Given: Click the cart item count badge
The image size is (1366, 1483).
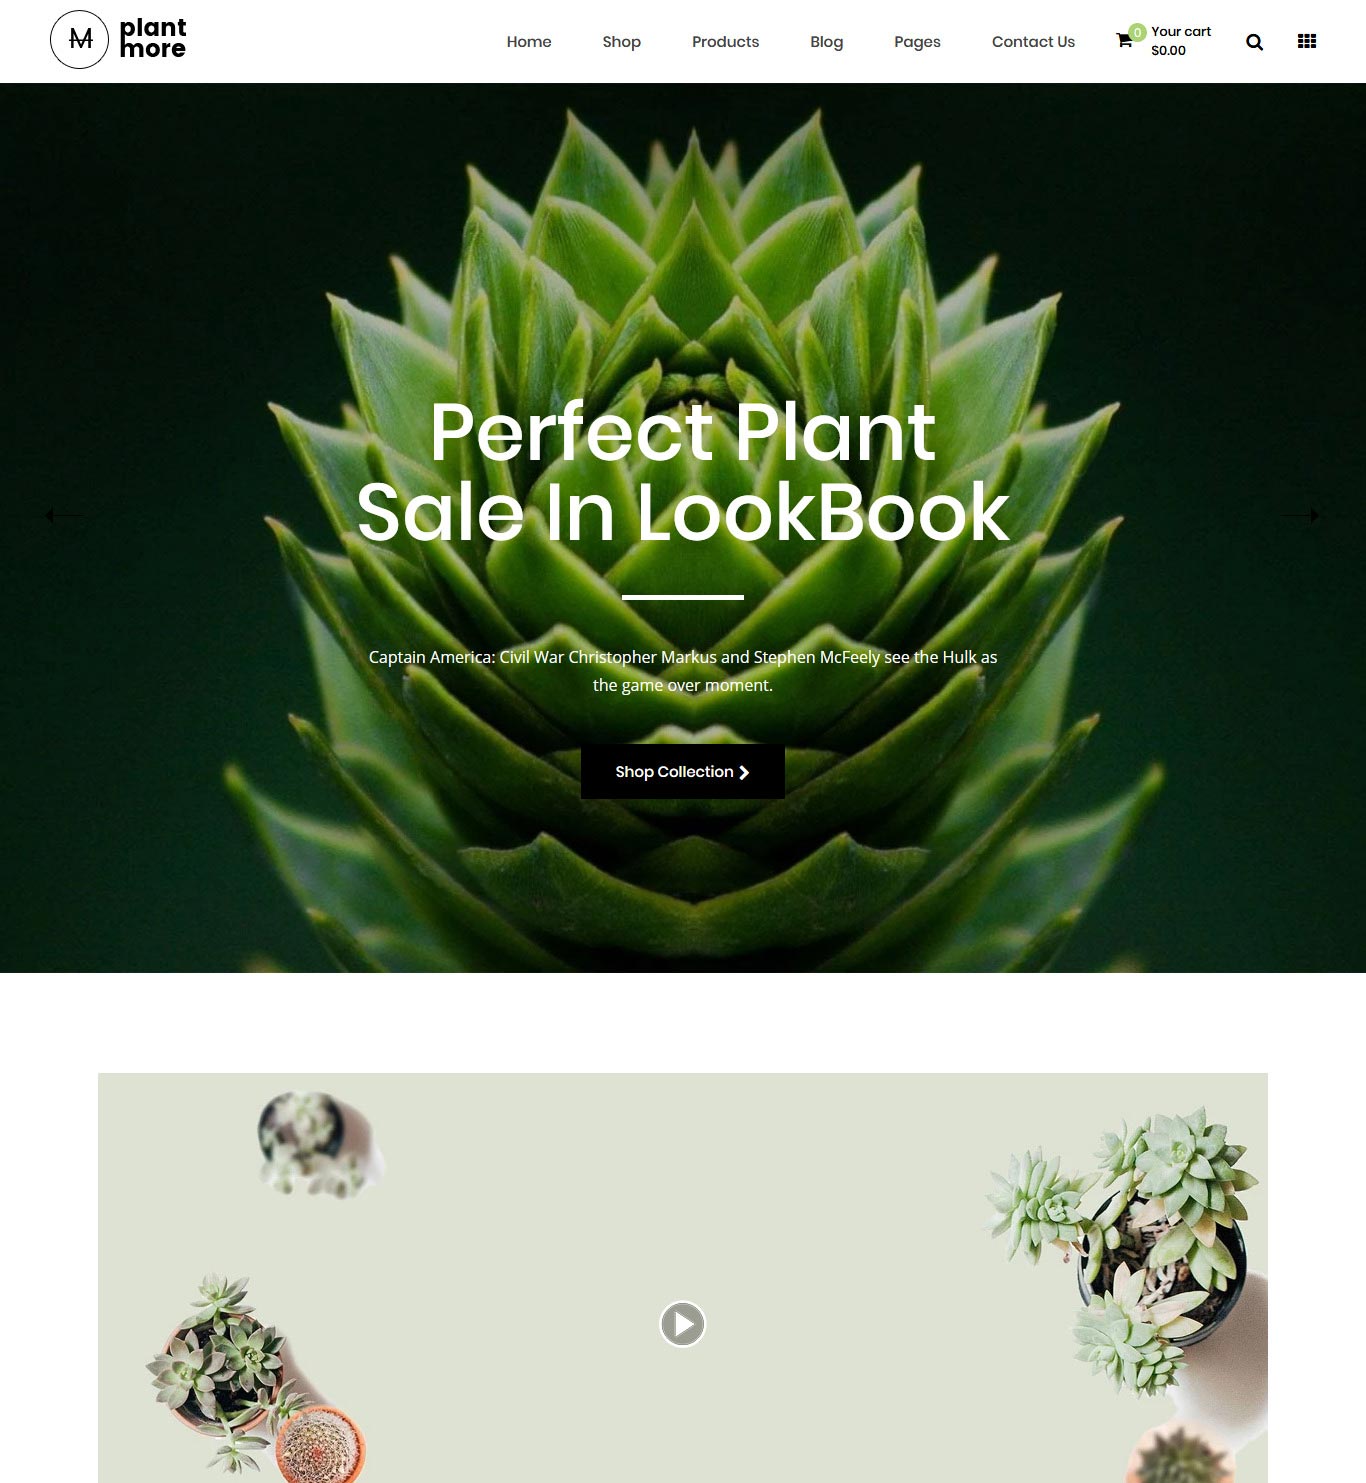Looking at the screenshot, I should [x=1137, y=32].
